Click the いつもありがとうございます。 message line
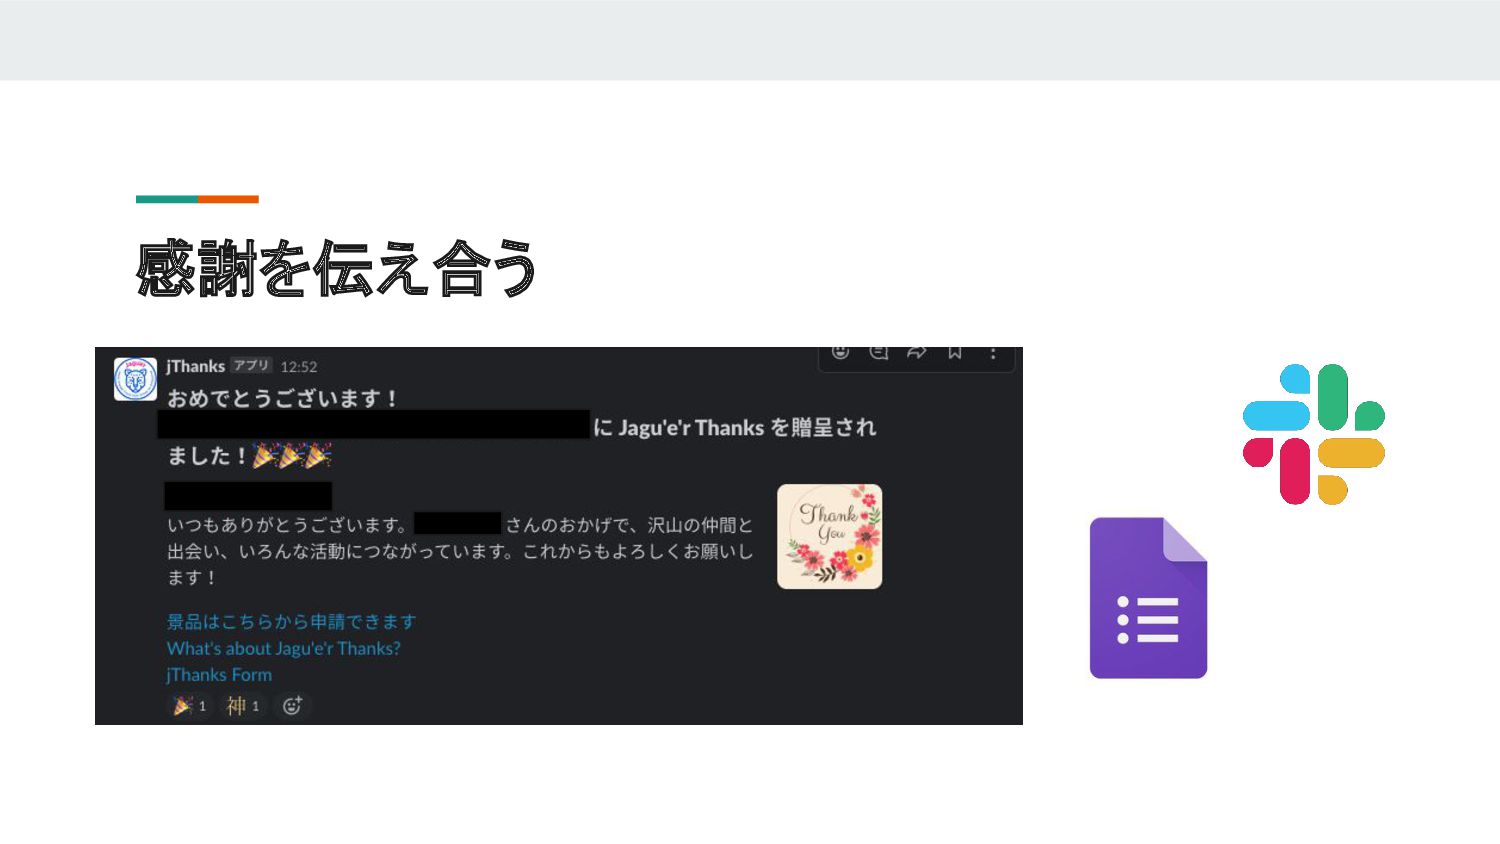This screenshot has width=1500, height=844. tap(288, 525)
